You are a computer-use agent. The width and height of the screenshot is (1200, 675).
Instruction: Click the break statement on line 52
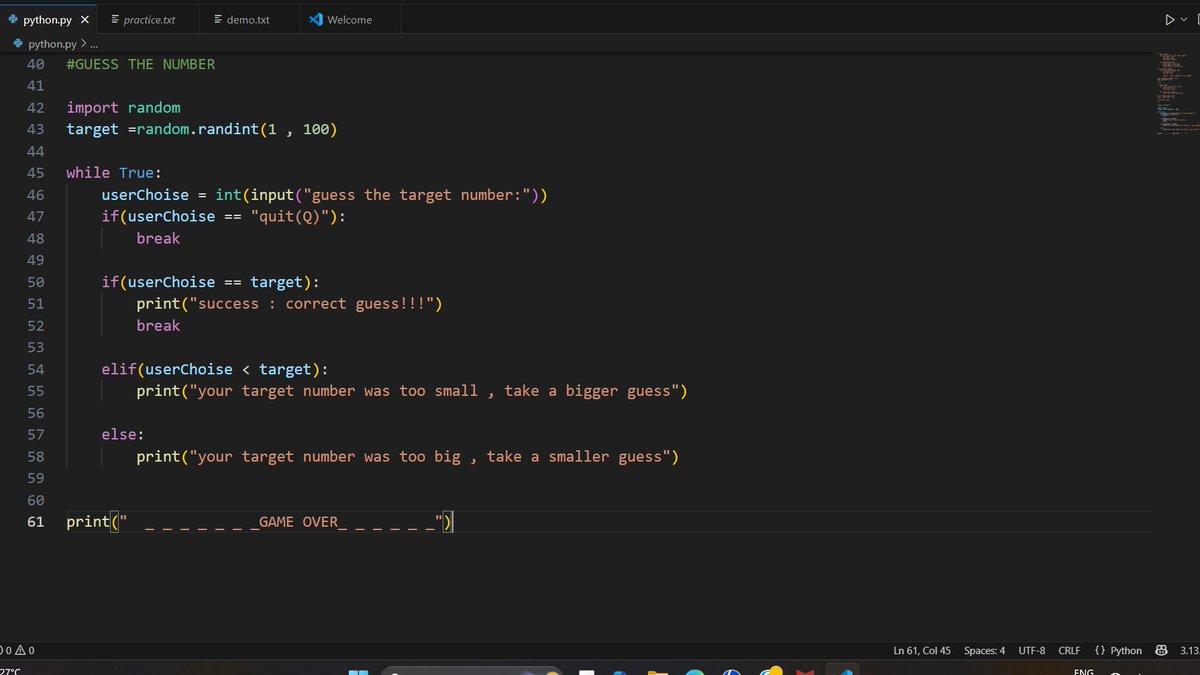(158, 326)
